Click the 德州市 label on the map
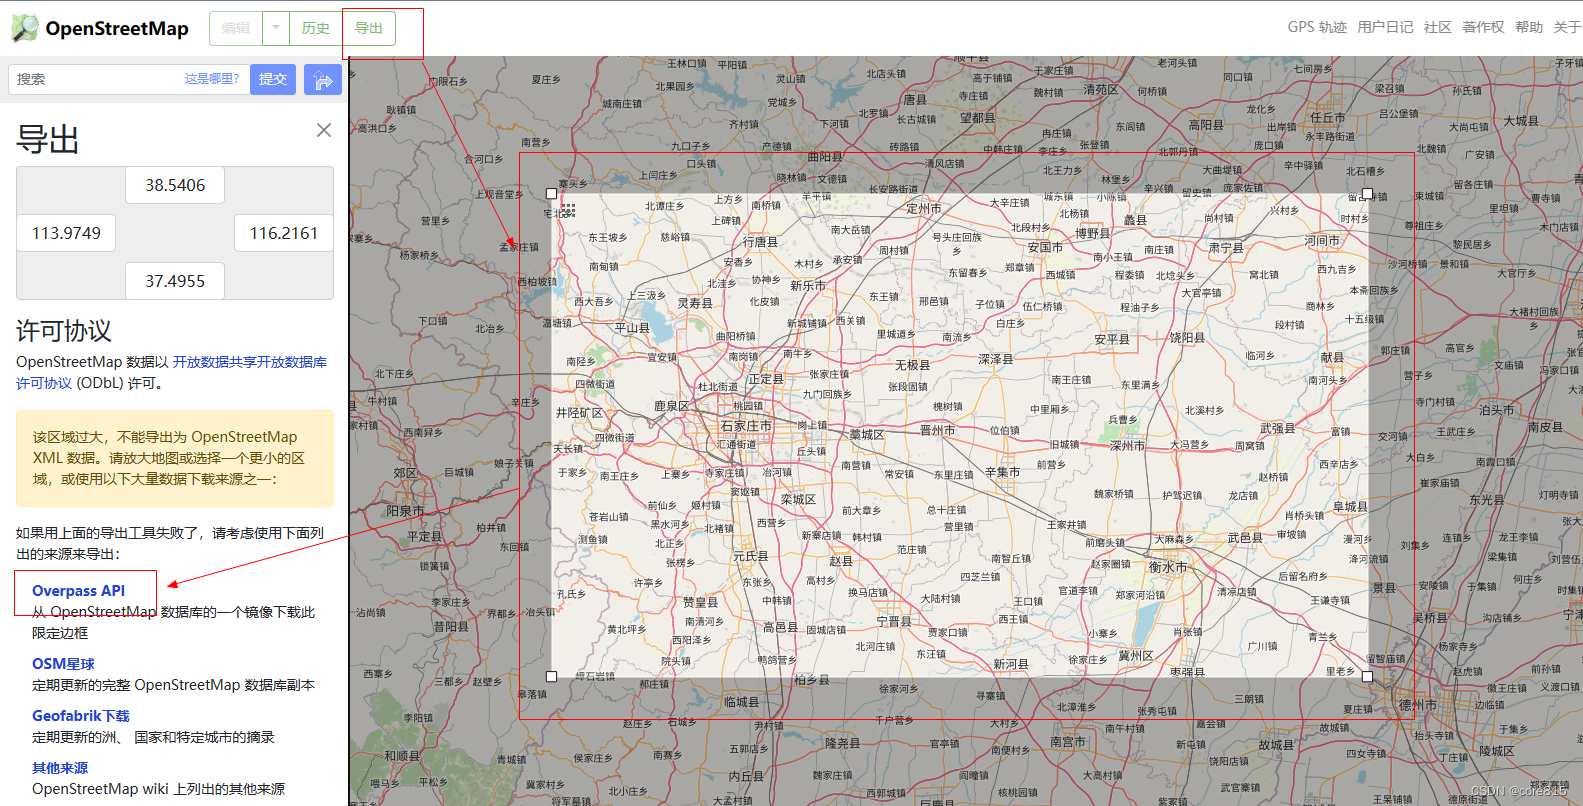The width and height of the screenshot is (1583, 806). (x=1417, y=705)
